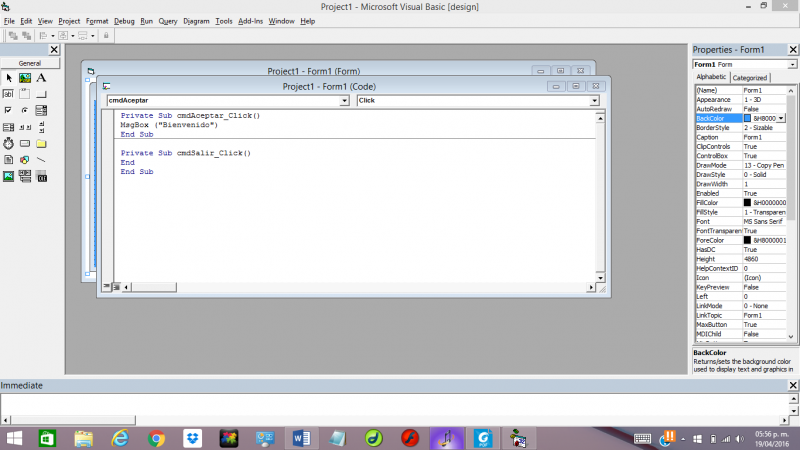Click the Properties list scroll down arrow
Image resolution: width=800 pixels, height=450 pixels.
tap(791, 337)
